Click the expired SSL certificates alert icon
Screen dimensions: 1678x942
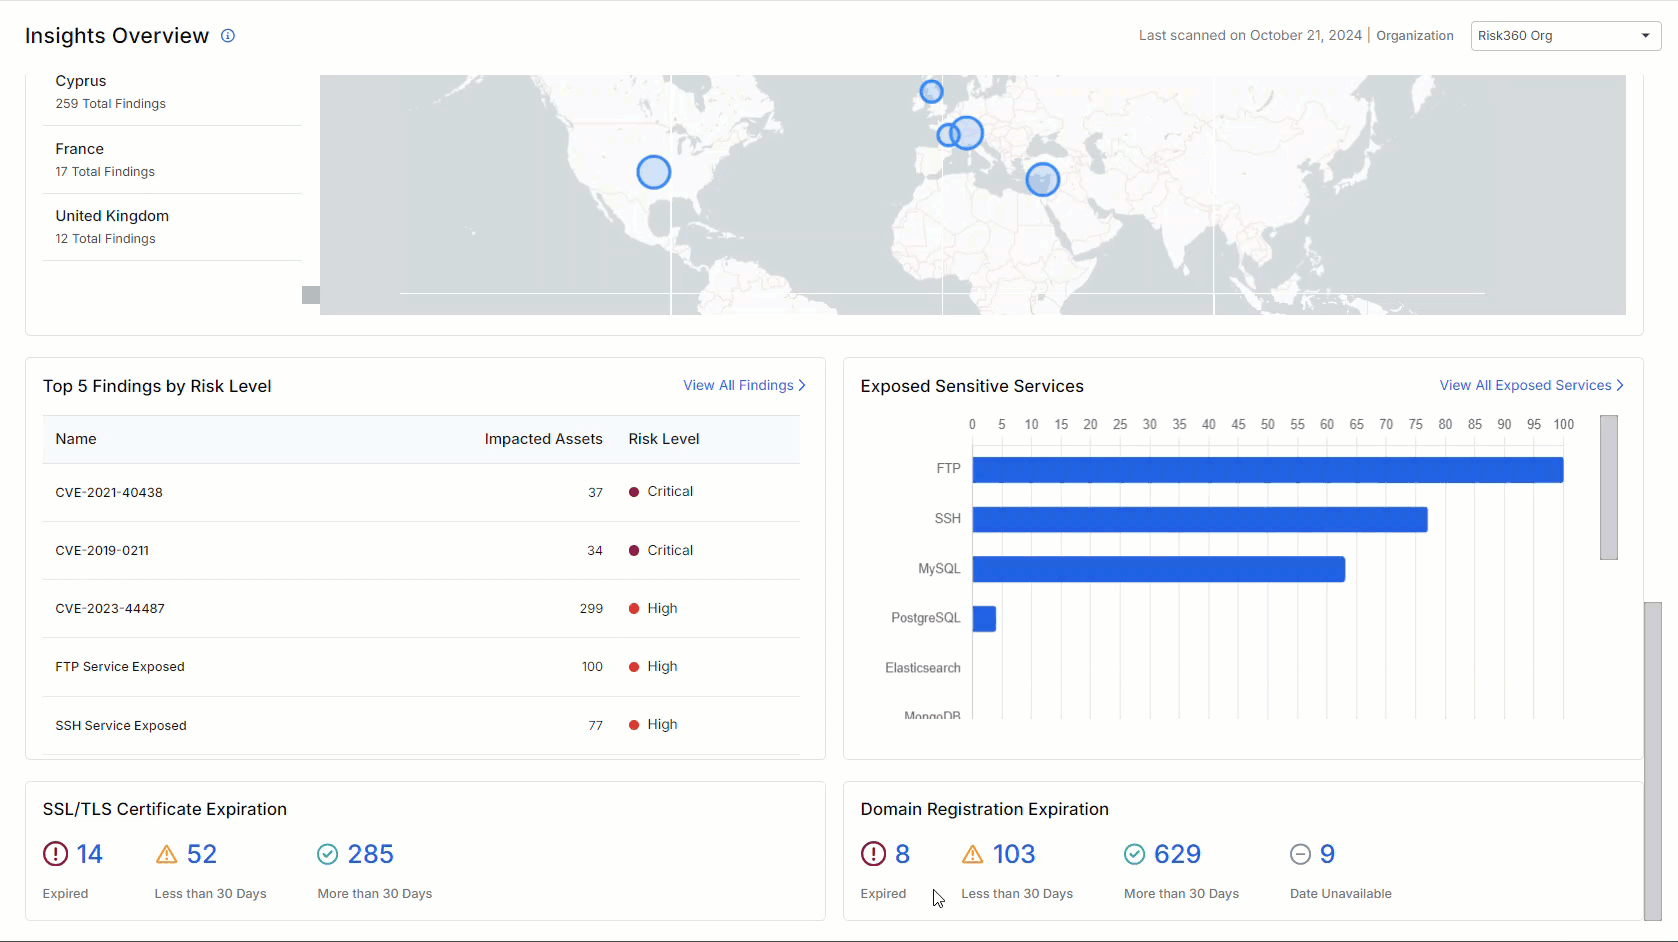click(55, 854)
